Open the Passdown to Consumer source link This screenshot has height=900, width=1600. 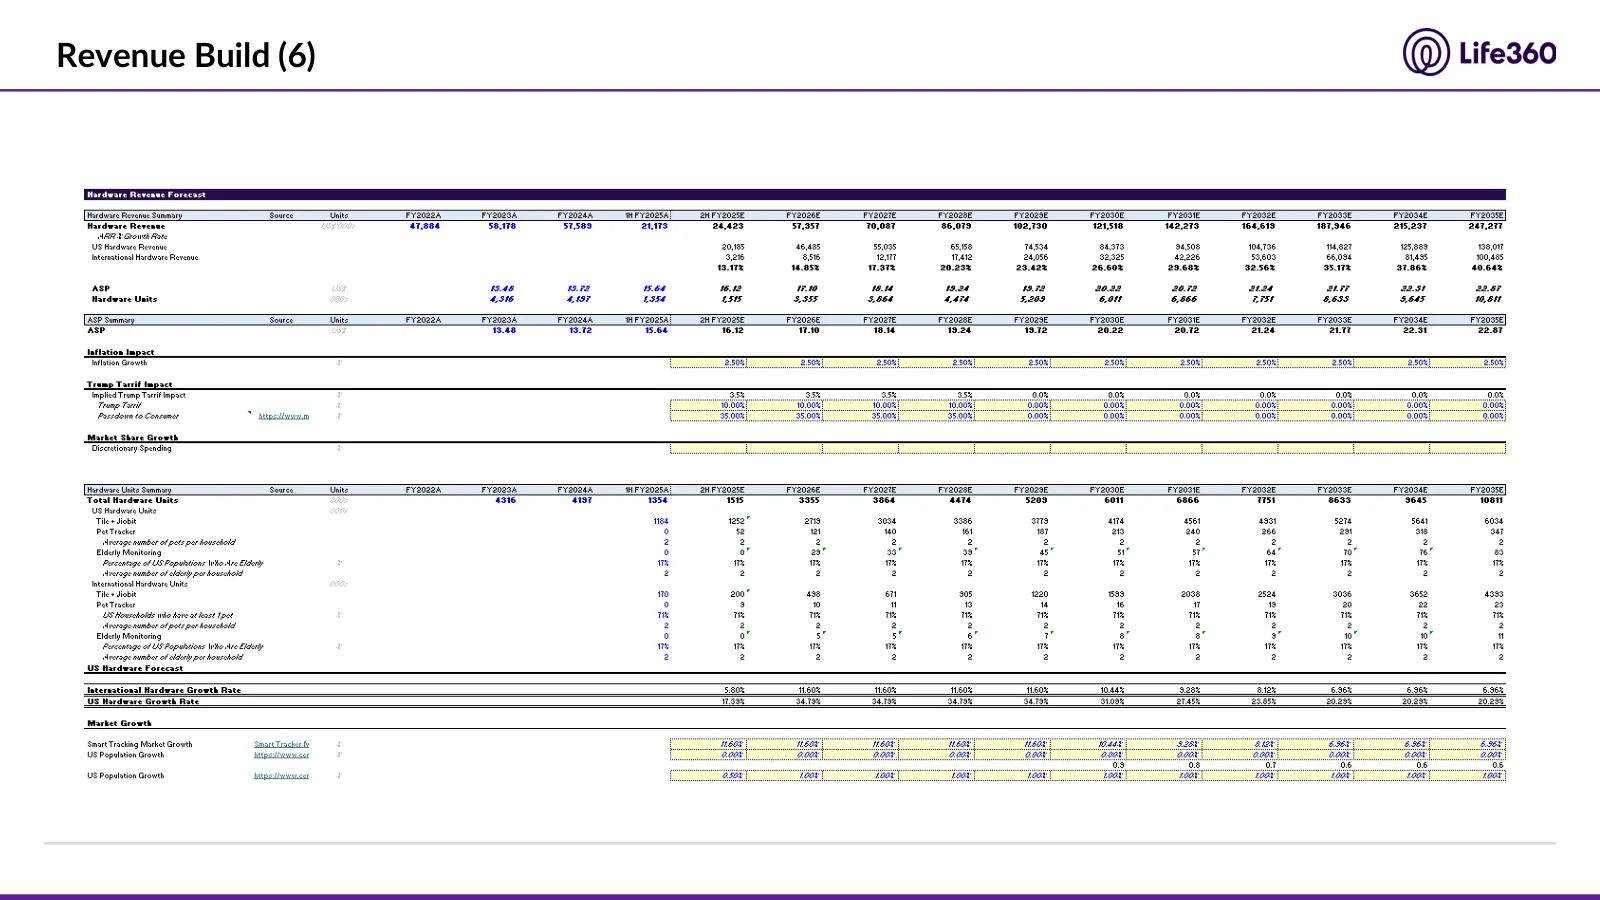[284, 416]
